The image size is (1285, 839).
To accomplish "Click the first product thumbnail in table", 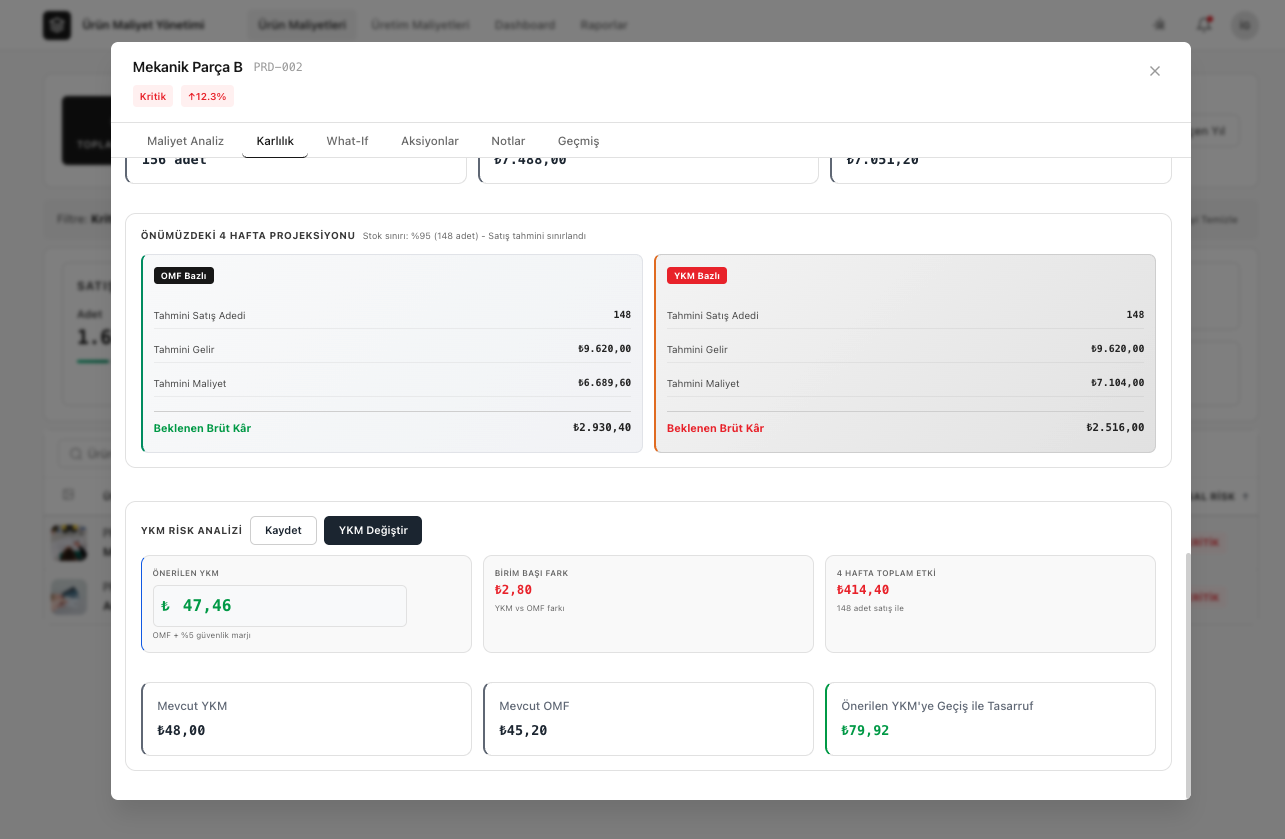I will coord(69,542).
